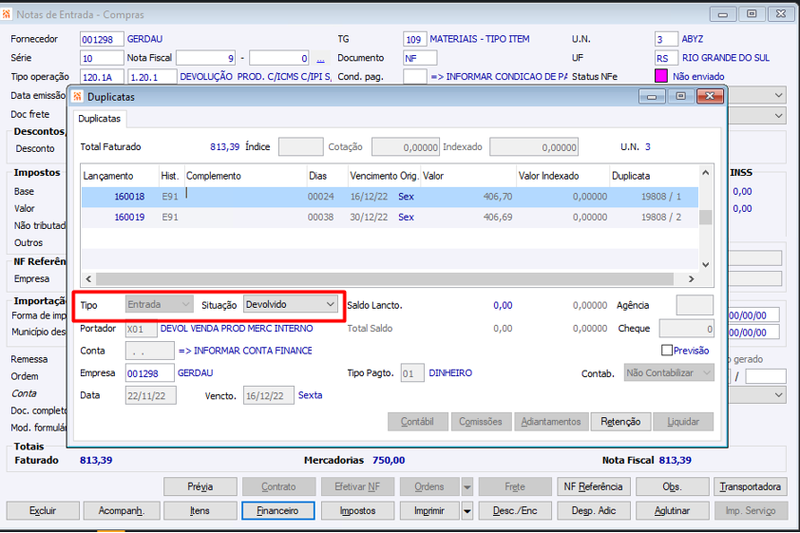Screen dimensions: 800x533
Task: Click the magenta Status NFe indicator
Action: point(661,76)
